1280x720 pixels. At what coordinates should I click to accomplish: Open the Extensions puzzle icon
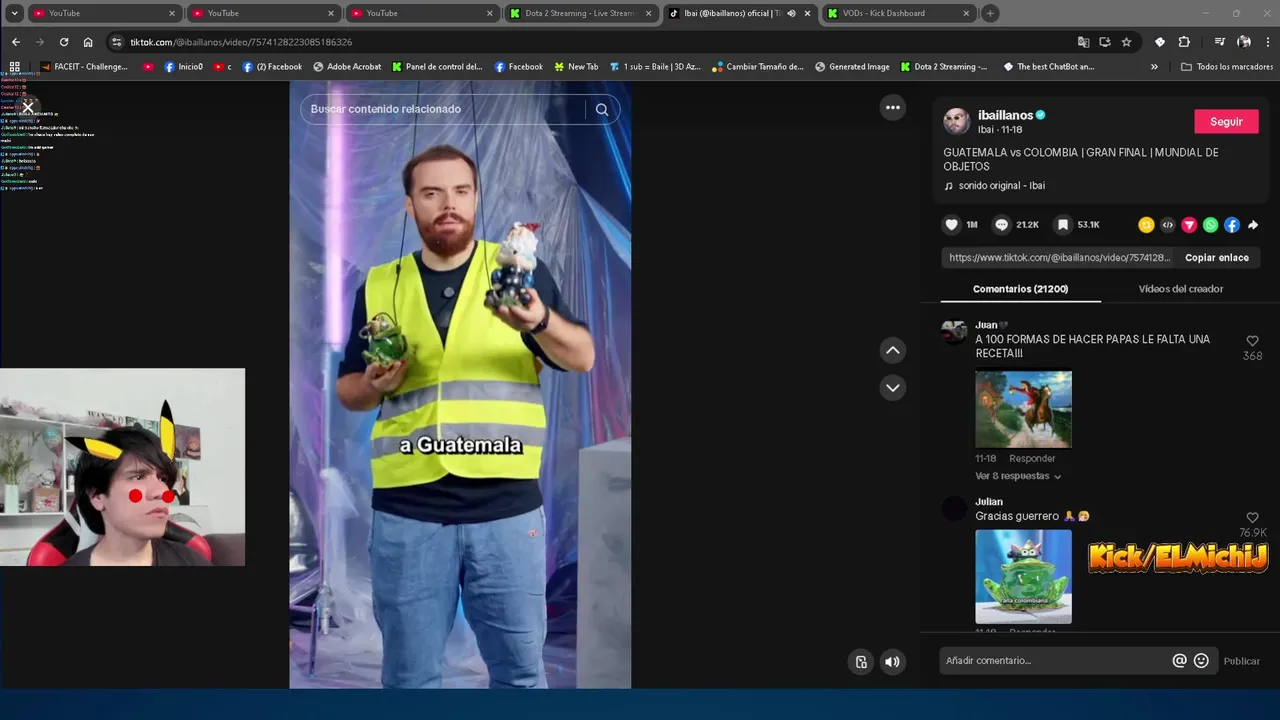click(x=1184, y=42)
